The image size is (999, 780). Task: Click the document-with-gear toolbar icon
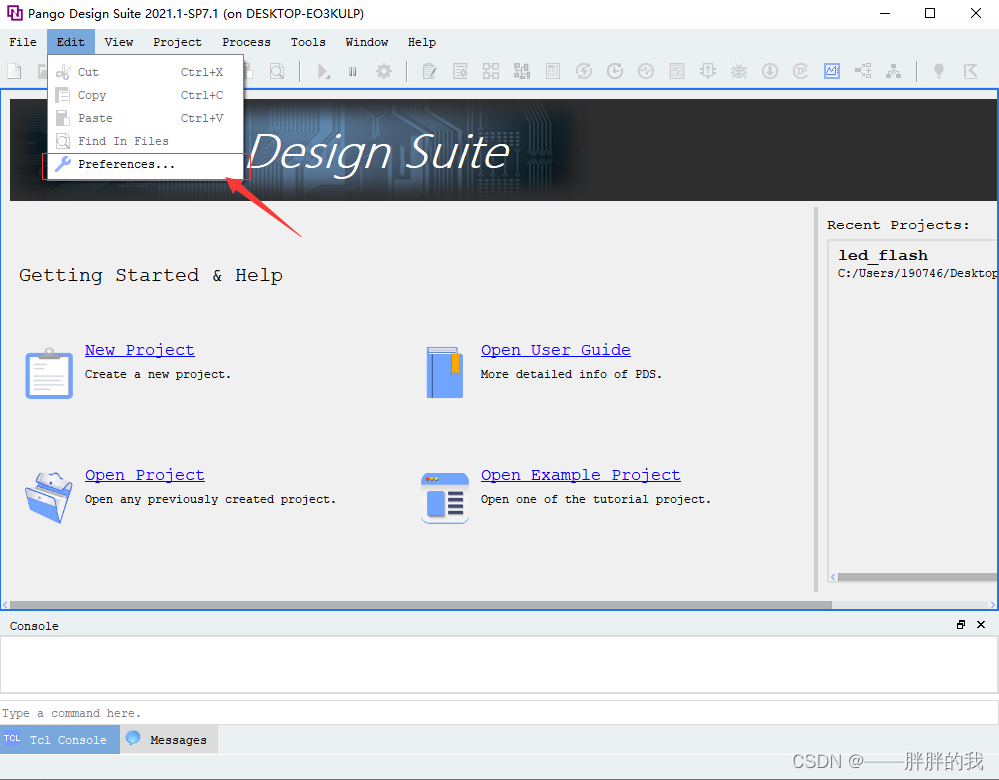[x=460, y=71]
